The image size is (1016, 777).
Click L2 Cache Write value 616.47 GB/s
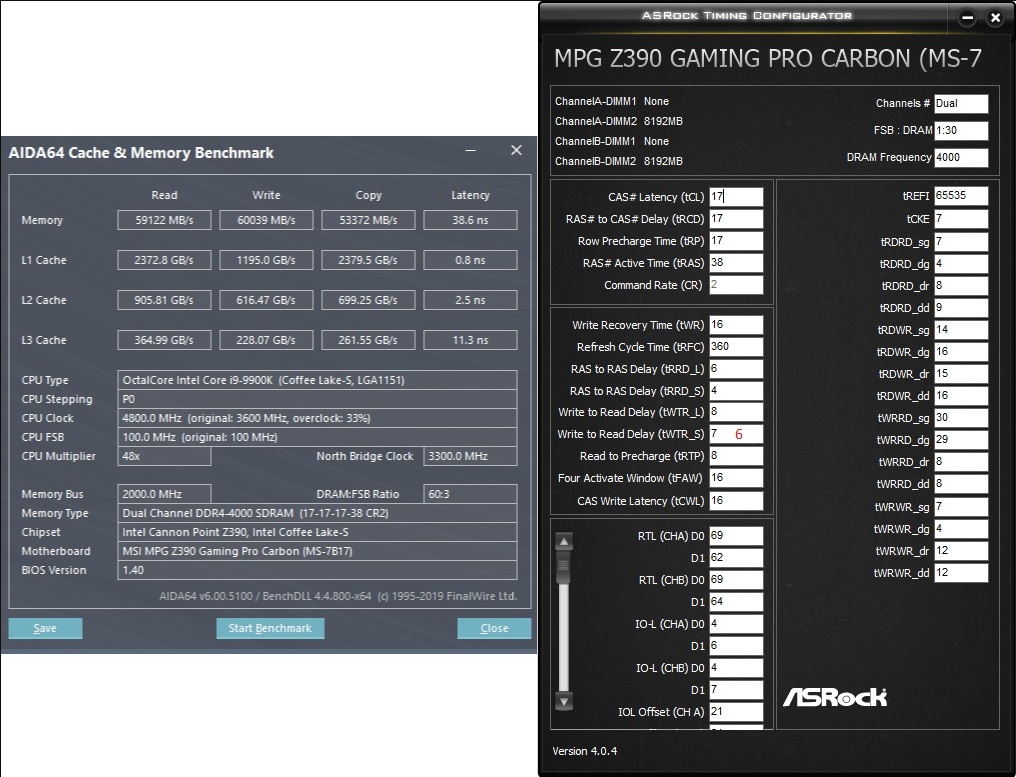[x=266, y=301]
